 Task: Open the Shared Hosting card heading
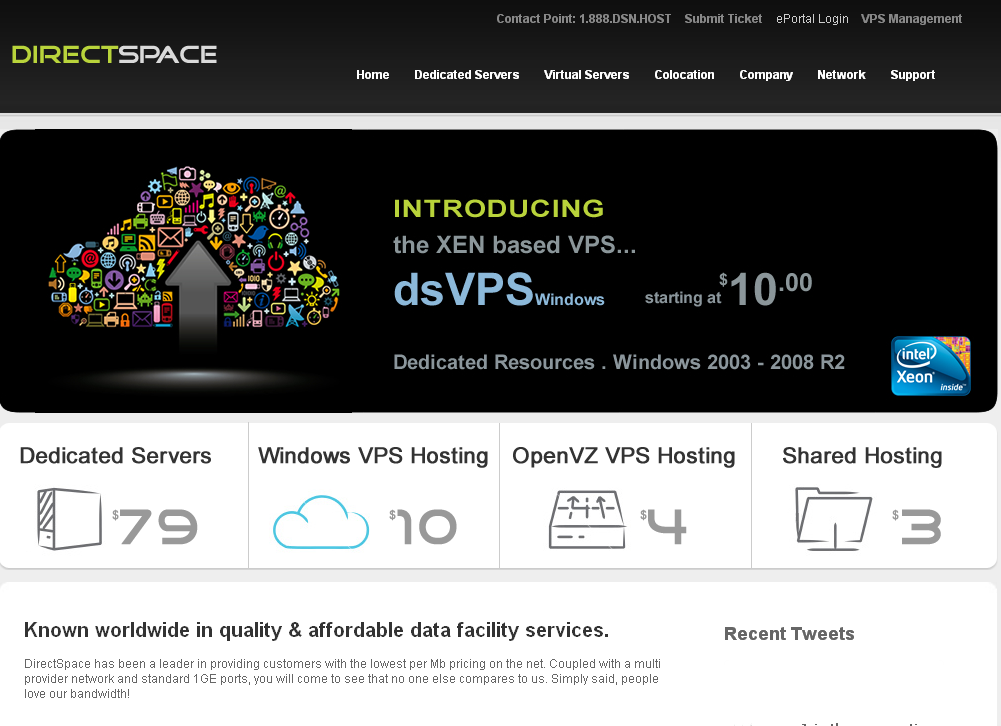[x=862, y=456]
